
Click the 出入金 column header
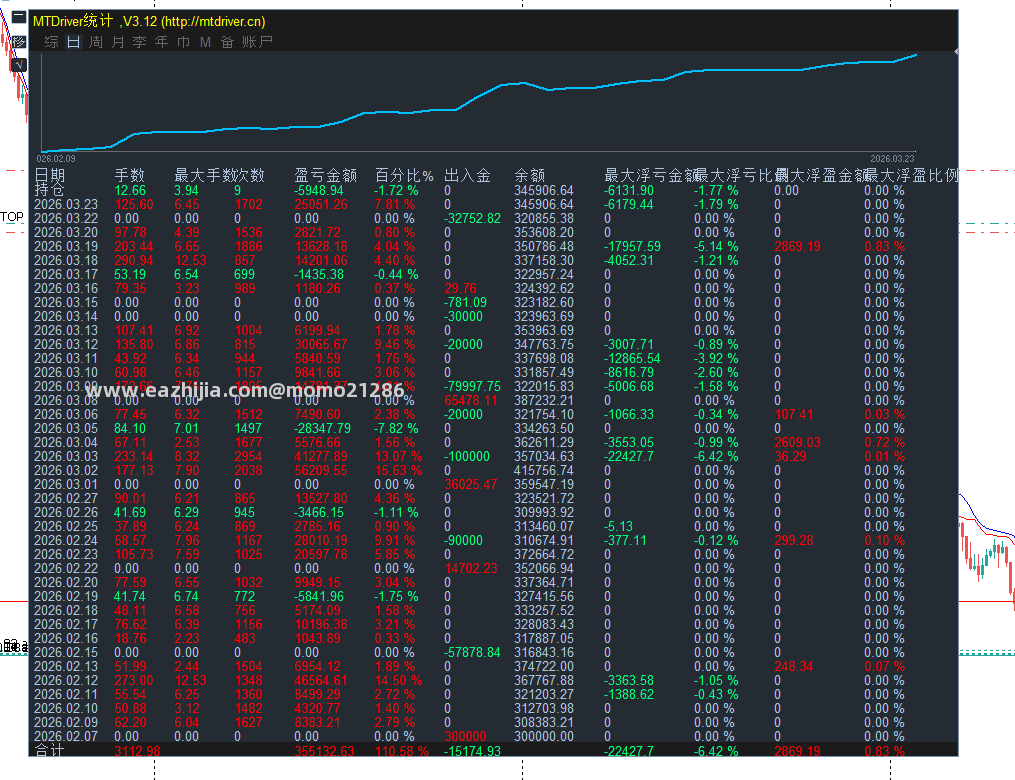tap(467, 175)
